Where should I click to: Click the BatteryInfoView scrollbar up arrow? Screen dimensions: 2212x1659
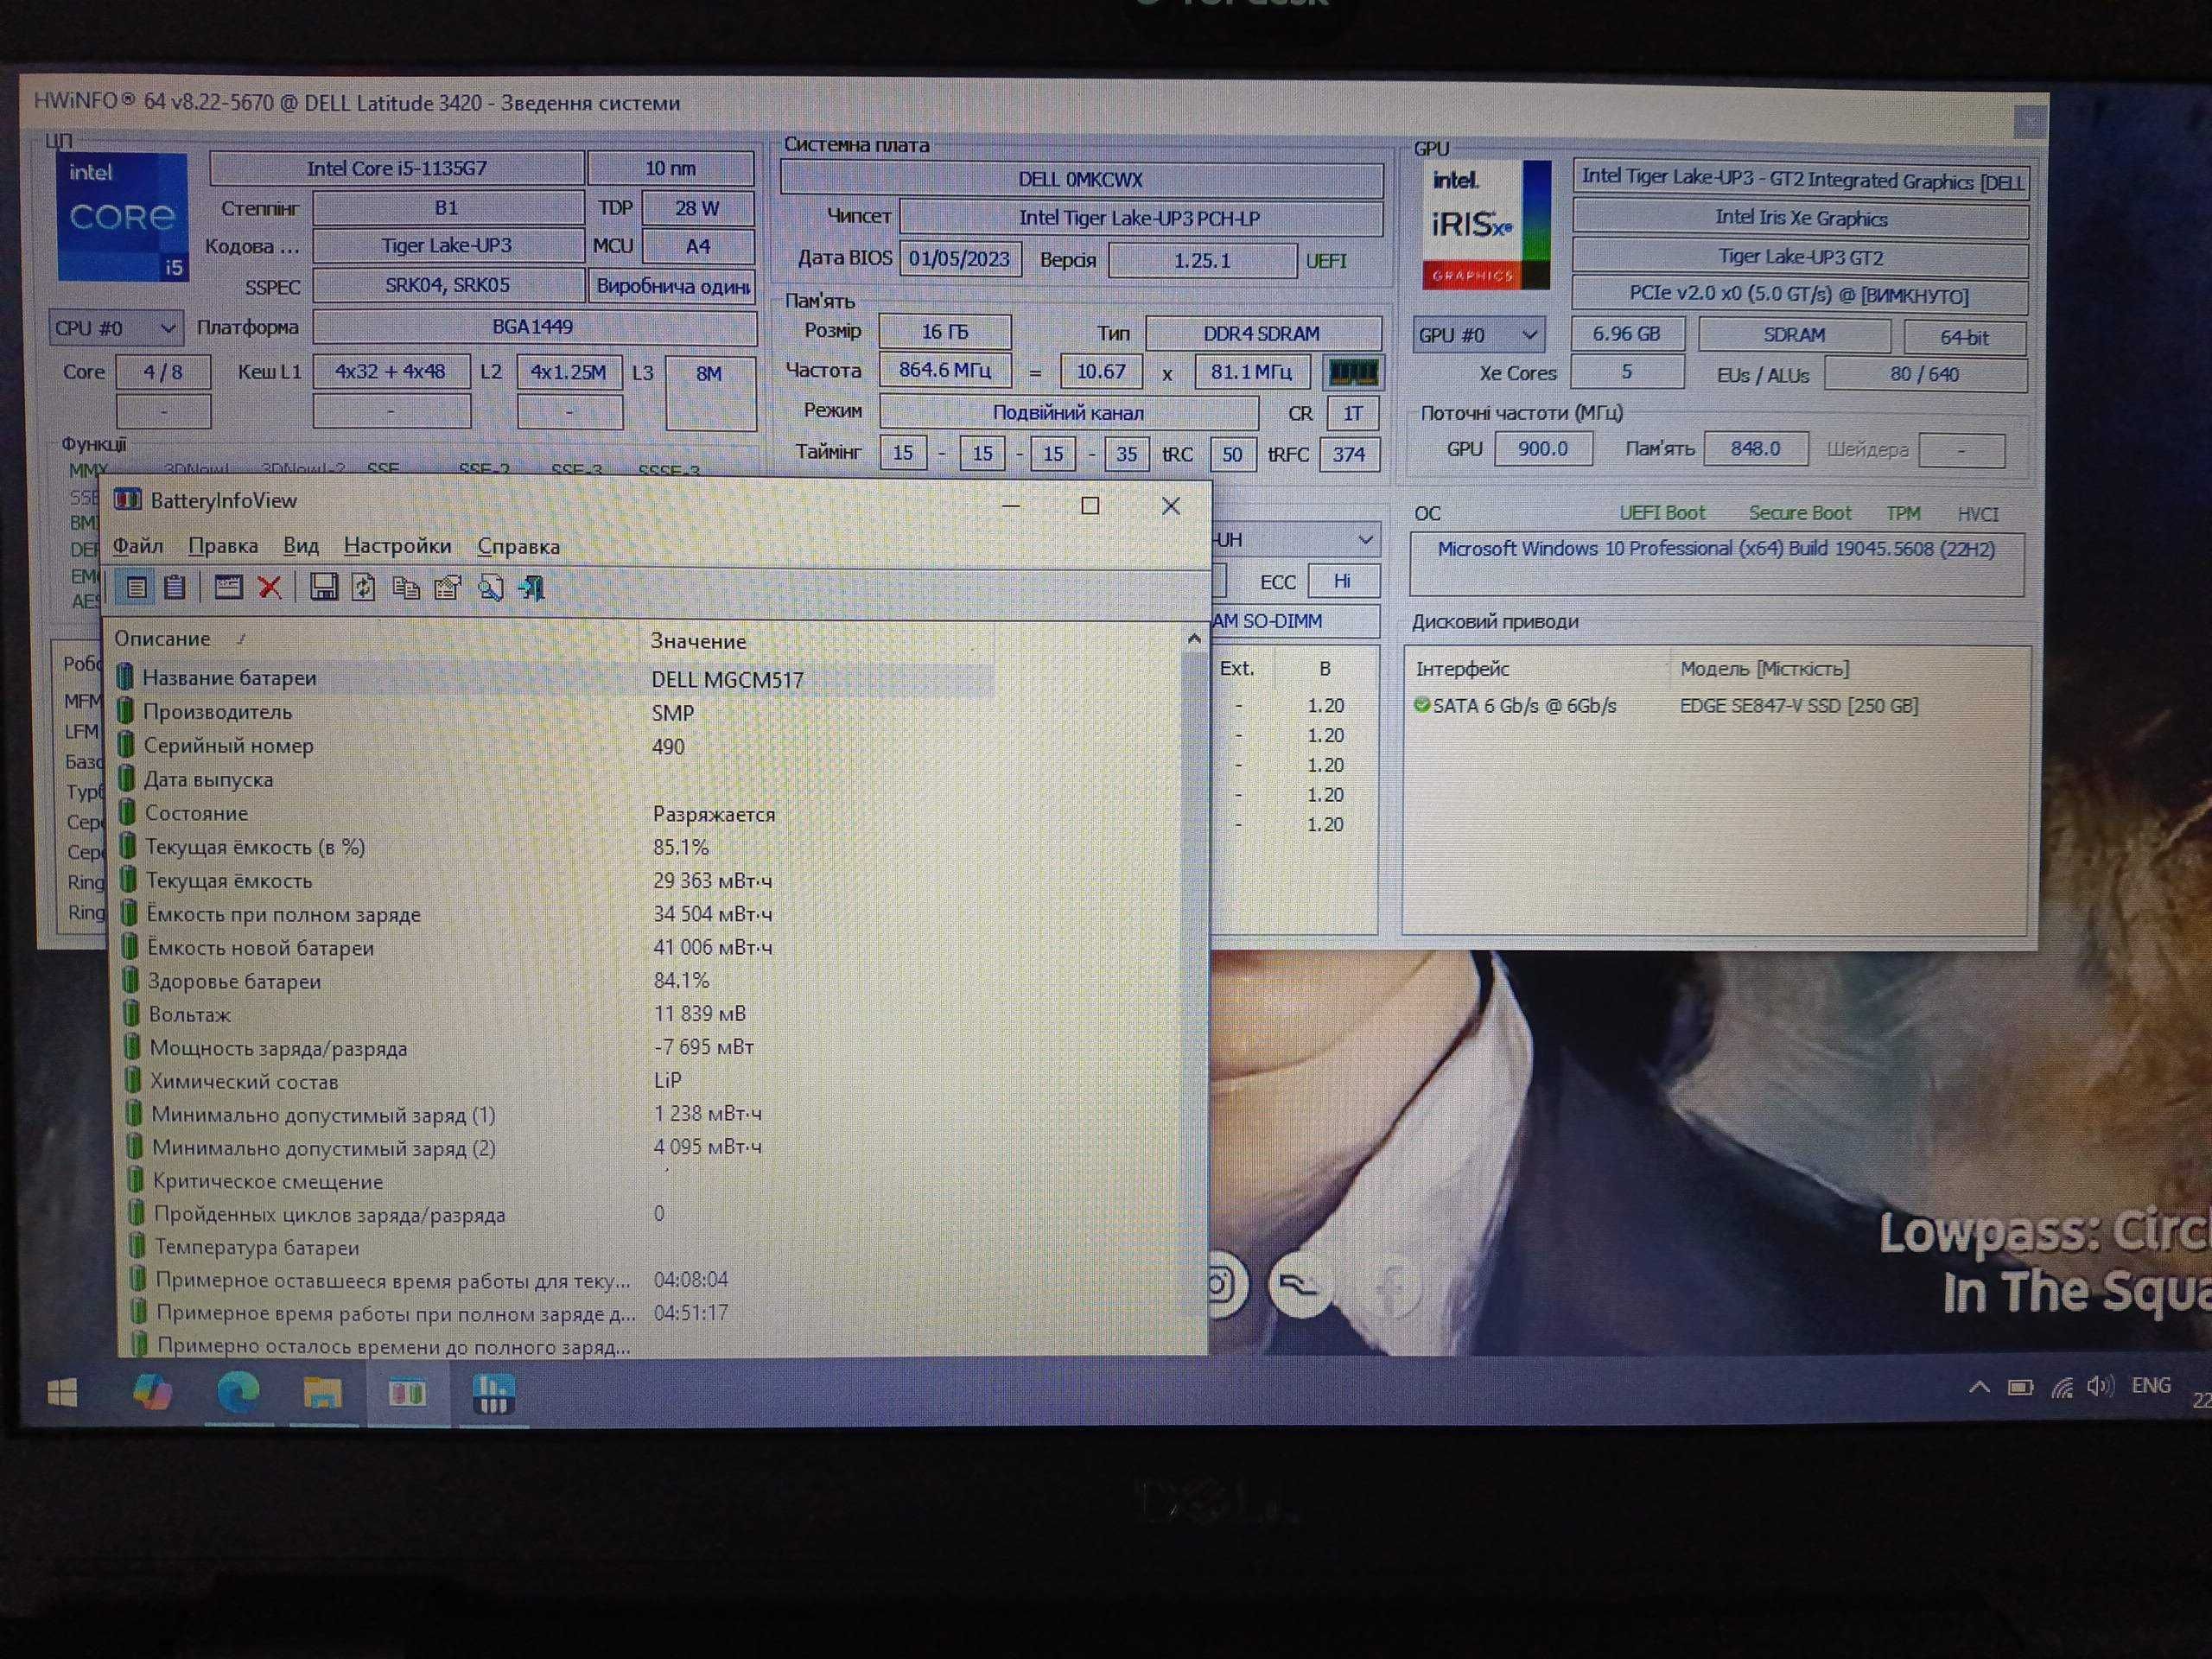(1193, 638)
